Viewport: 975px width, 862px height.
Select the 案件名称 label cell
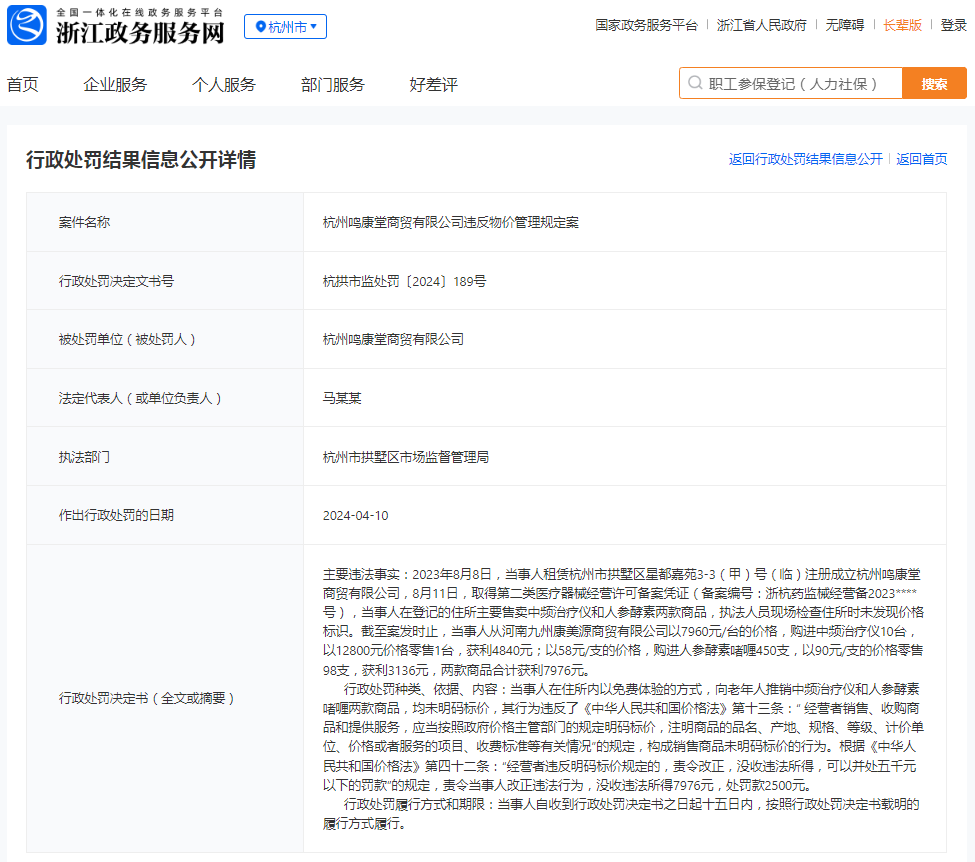click(165, 222)
